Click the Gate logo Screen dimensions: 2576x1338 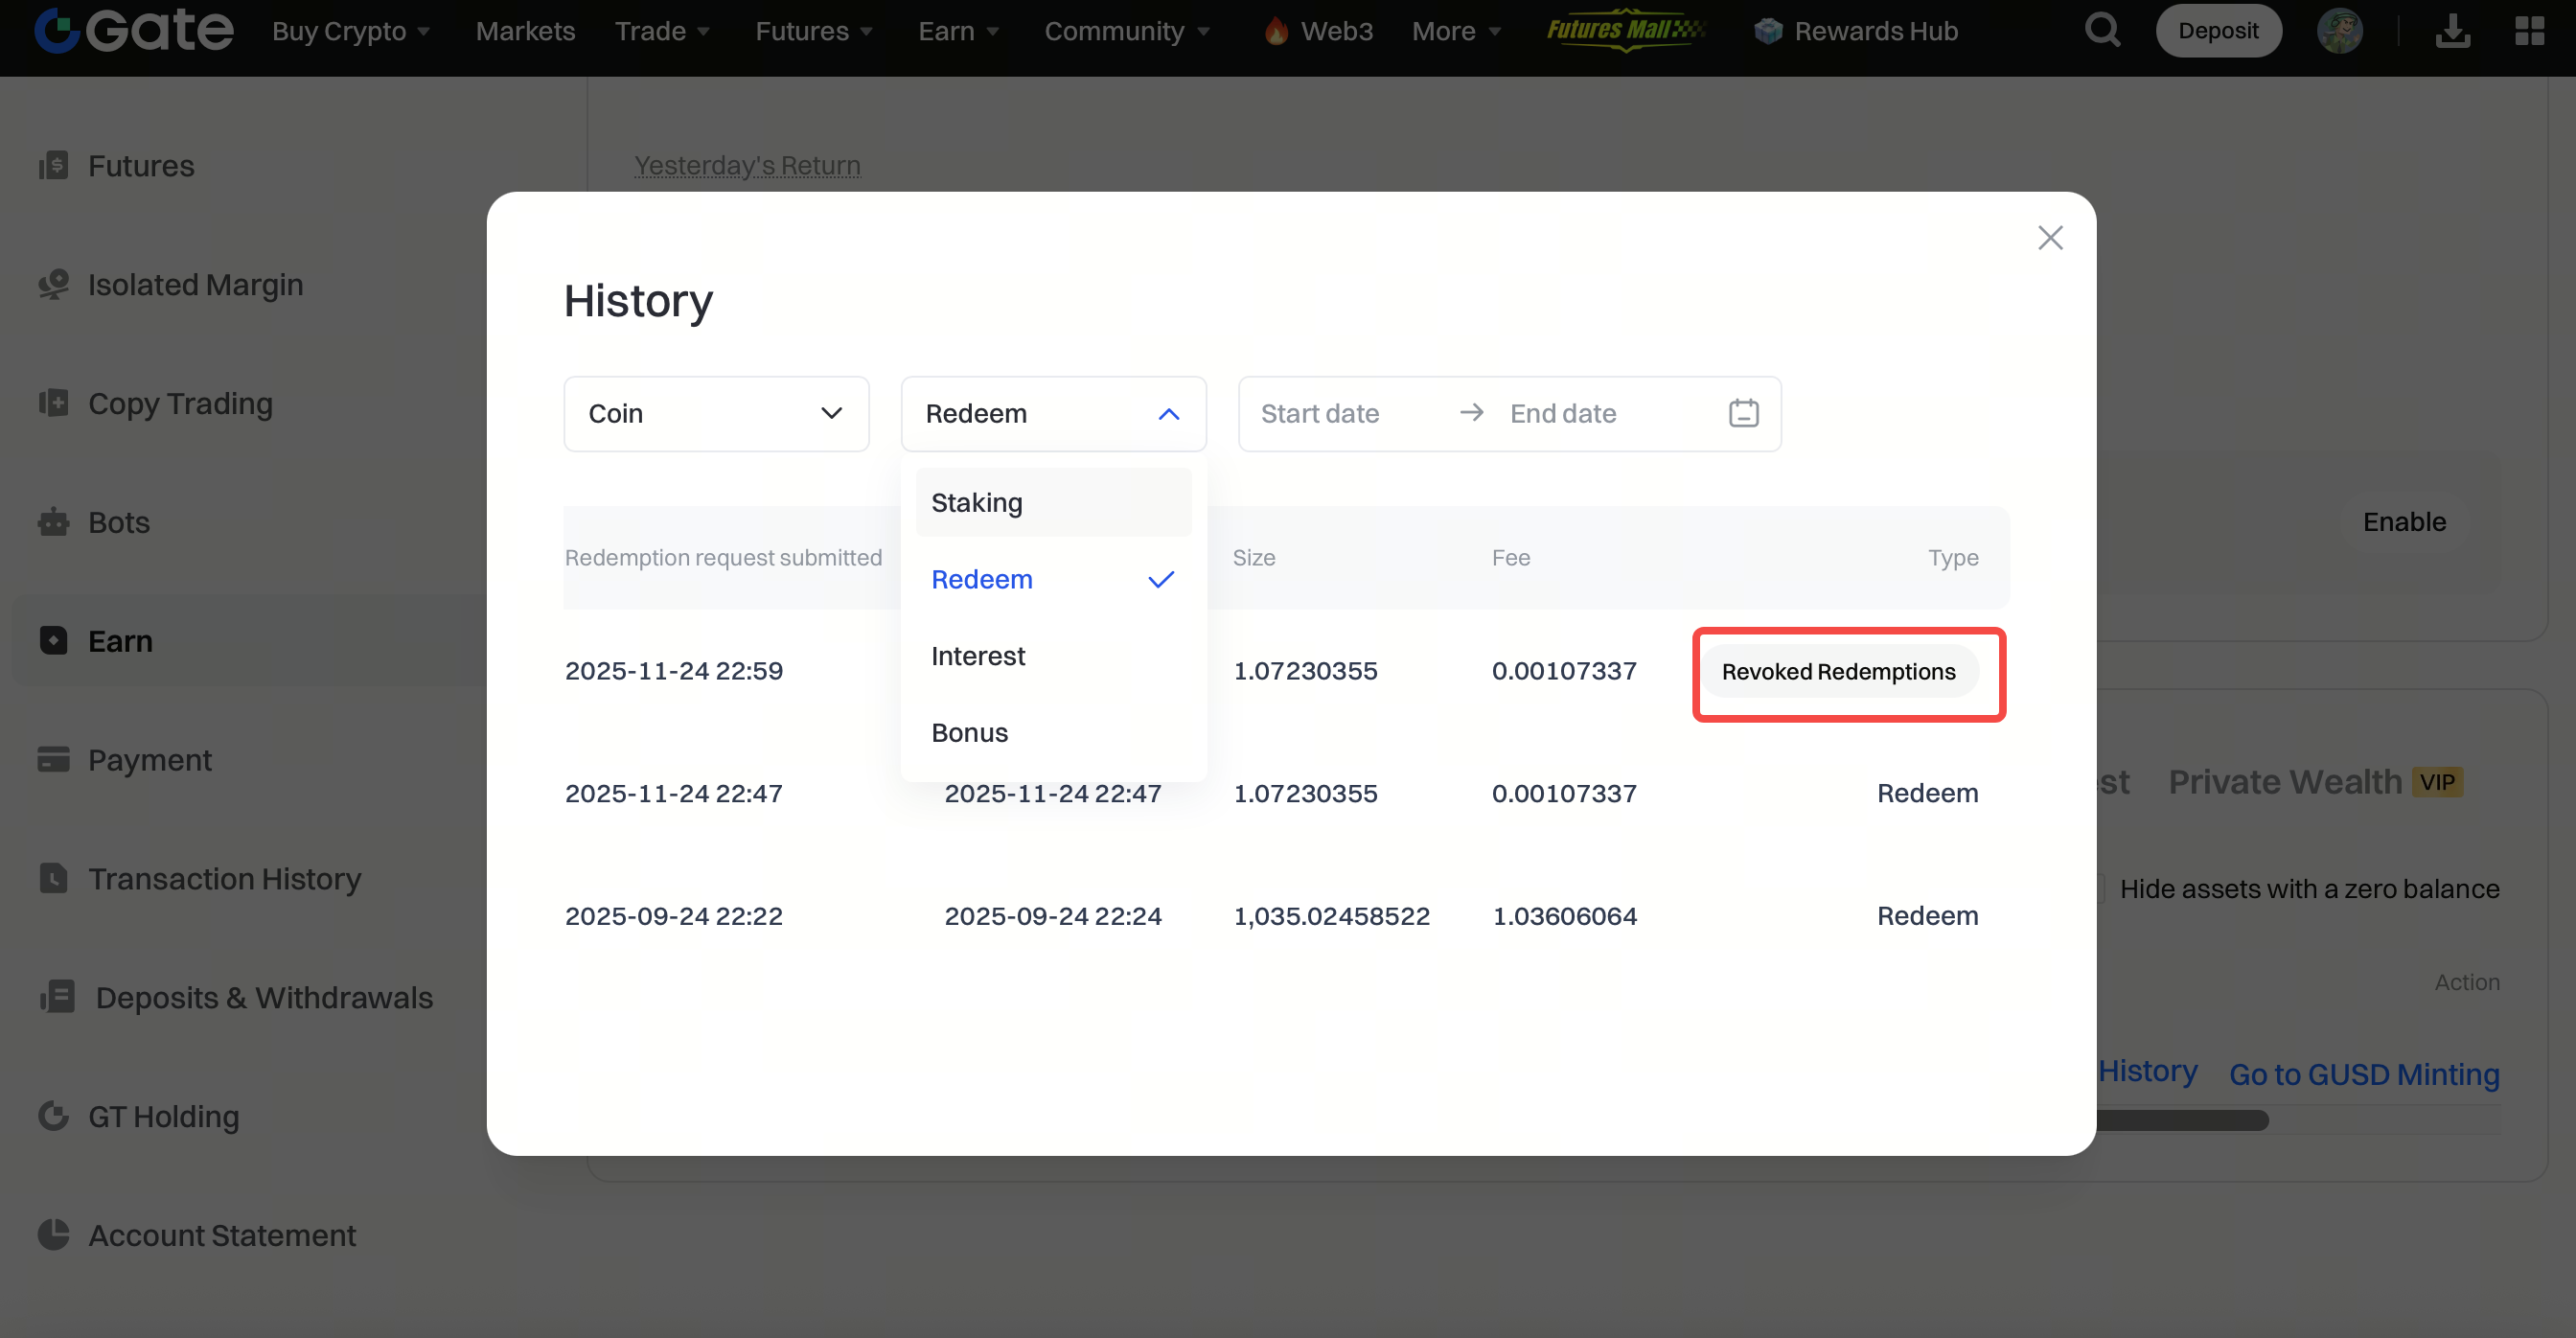134,29
